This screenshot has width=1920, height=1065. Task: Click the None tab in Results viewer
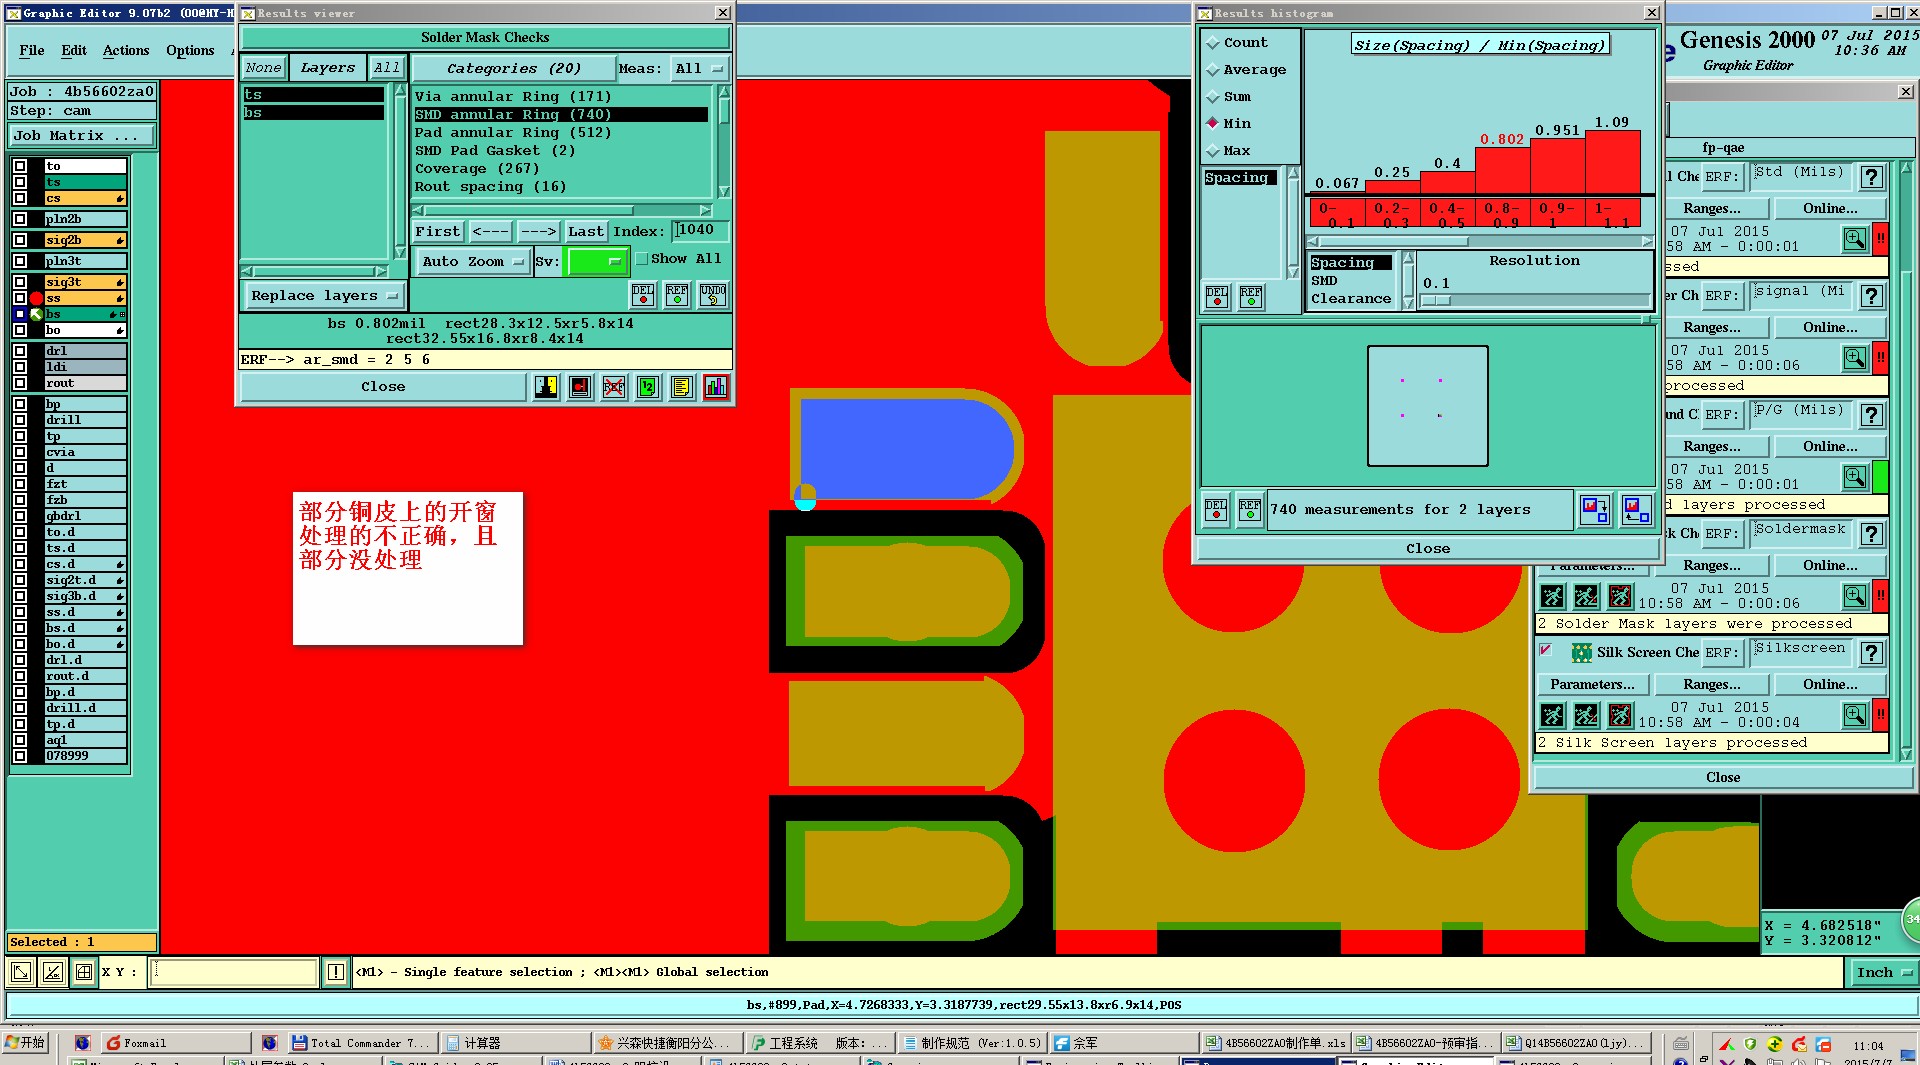(x=263, y=68)
